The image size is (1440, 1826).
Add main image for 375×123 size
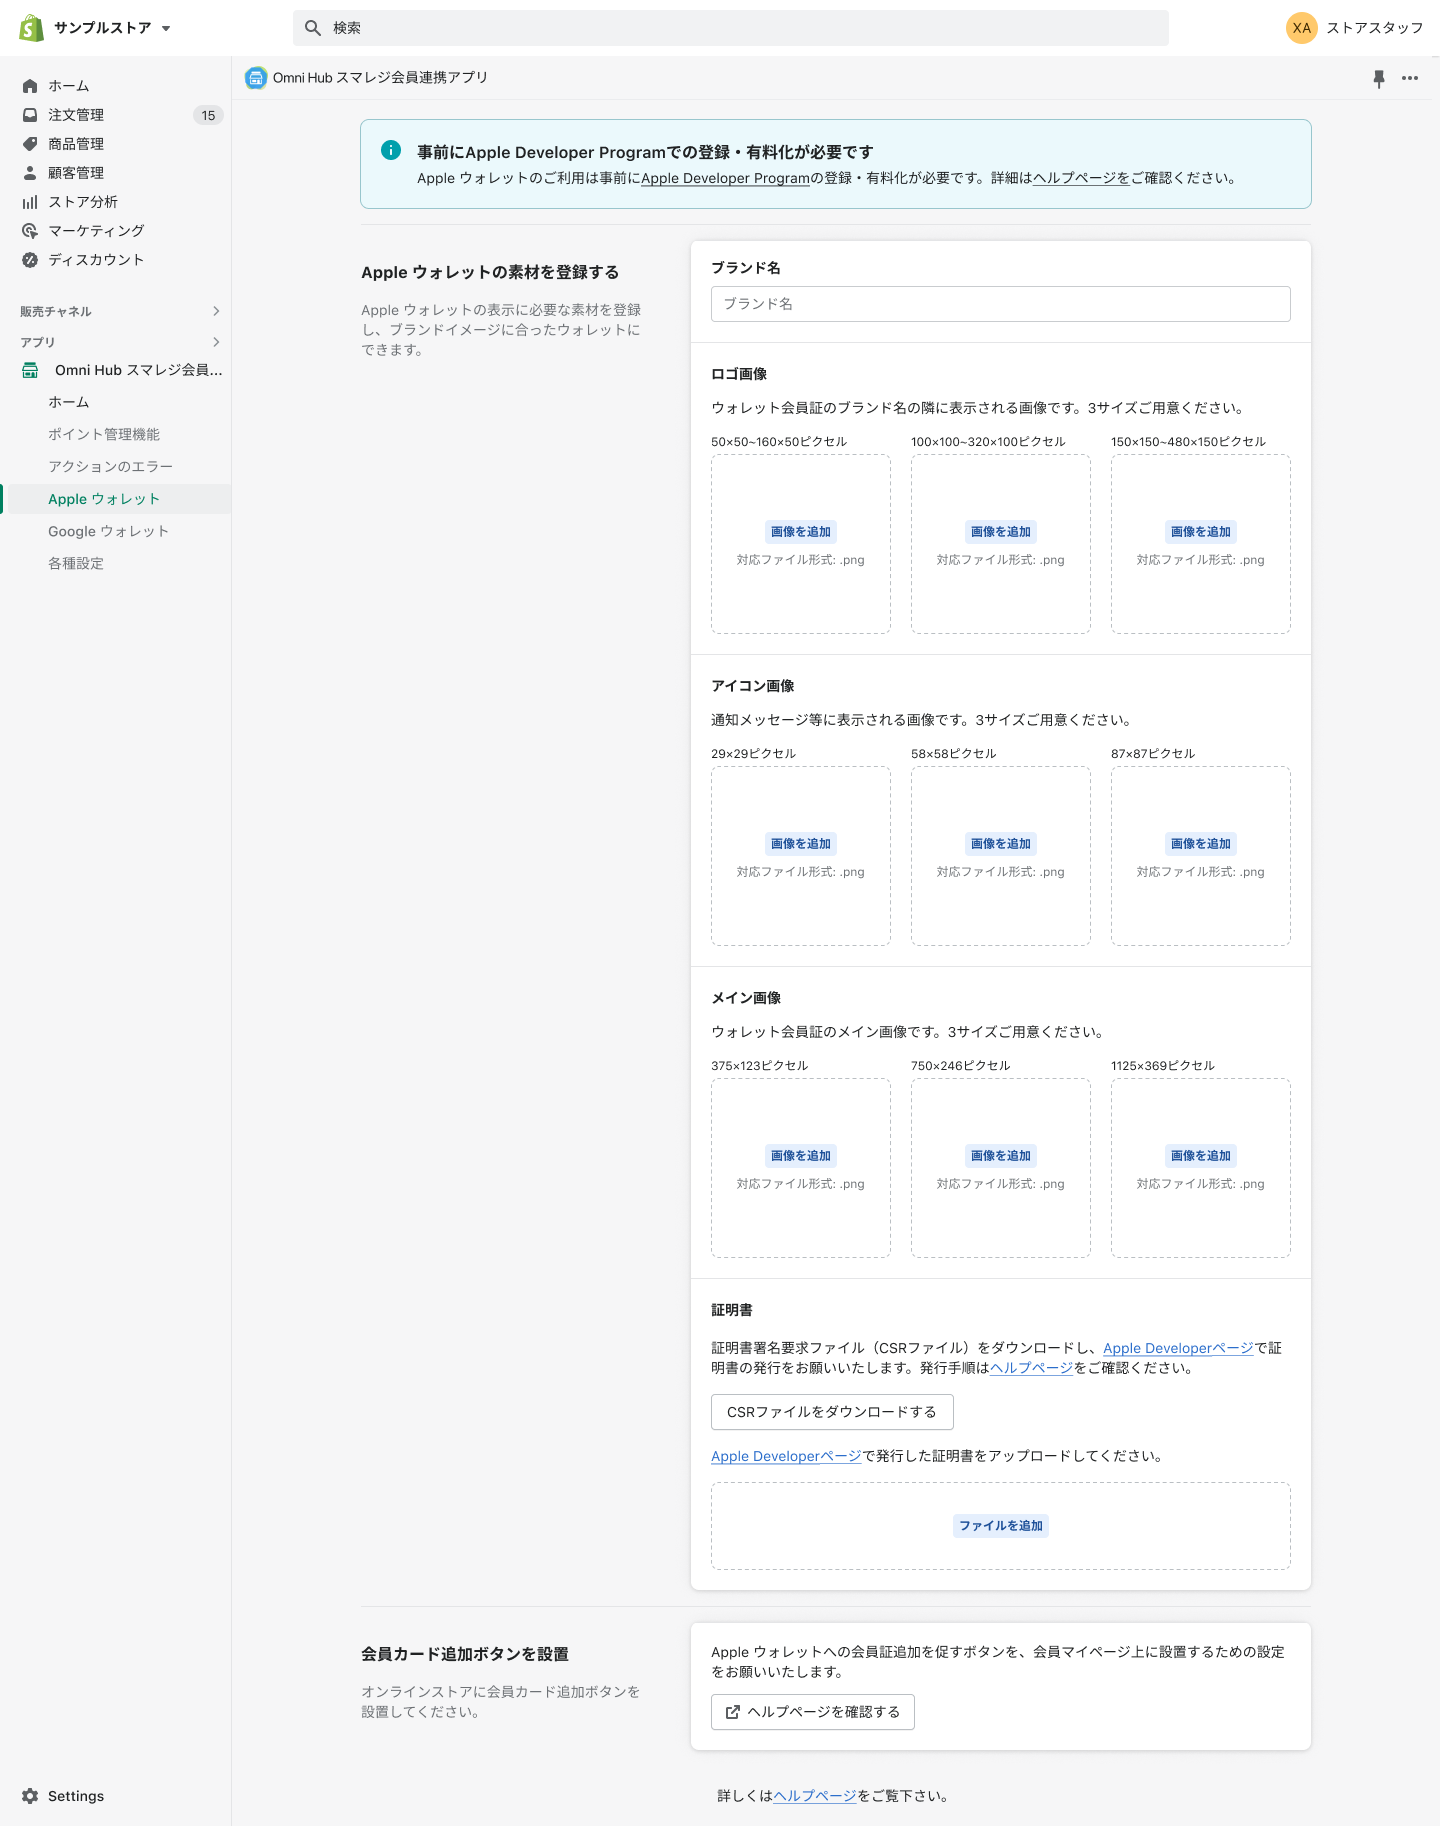pos(801,1156)
